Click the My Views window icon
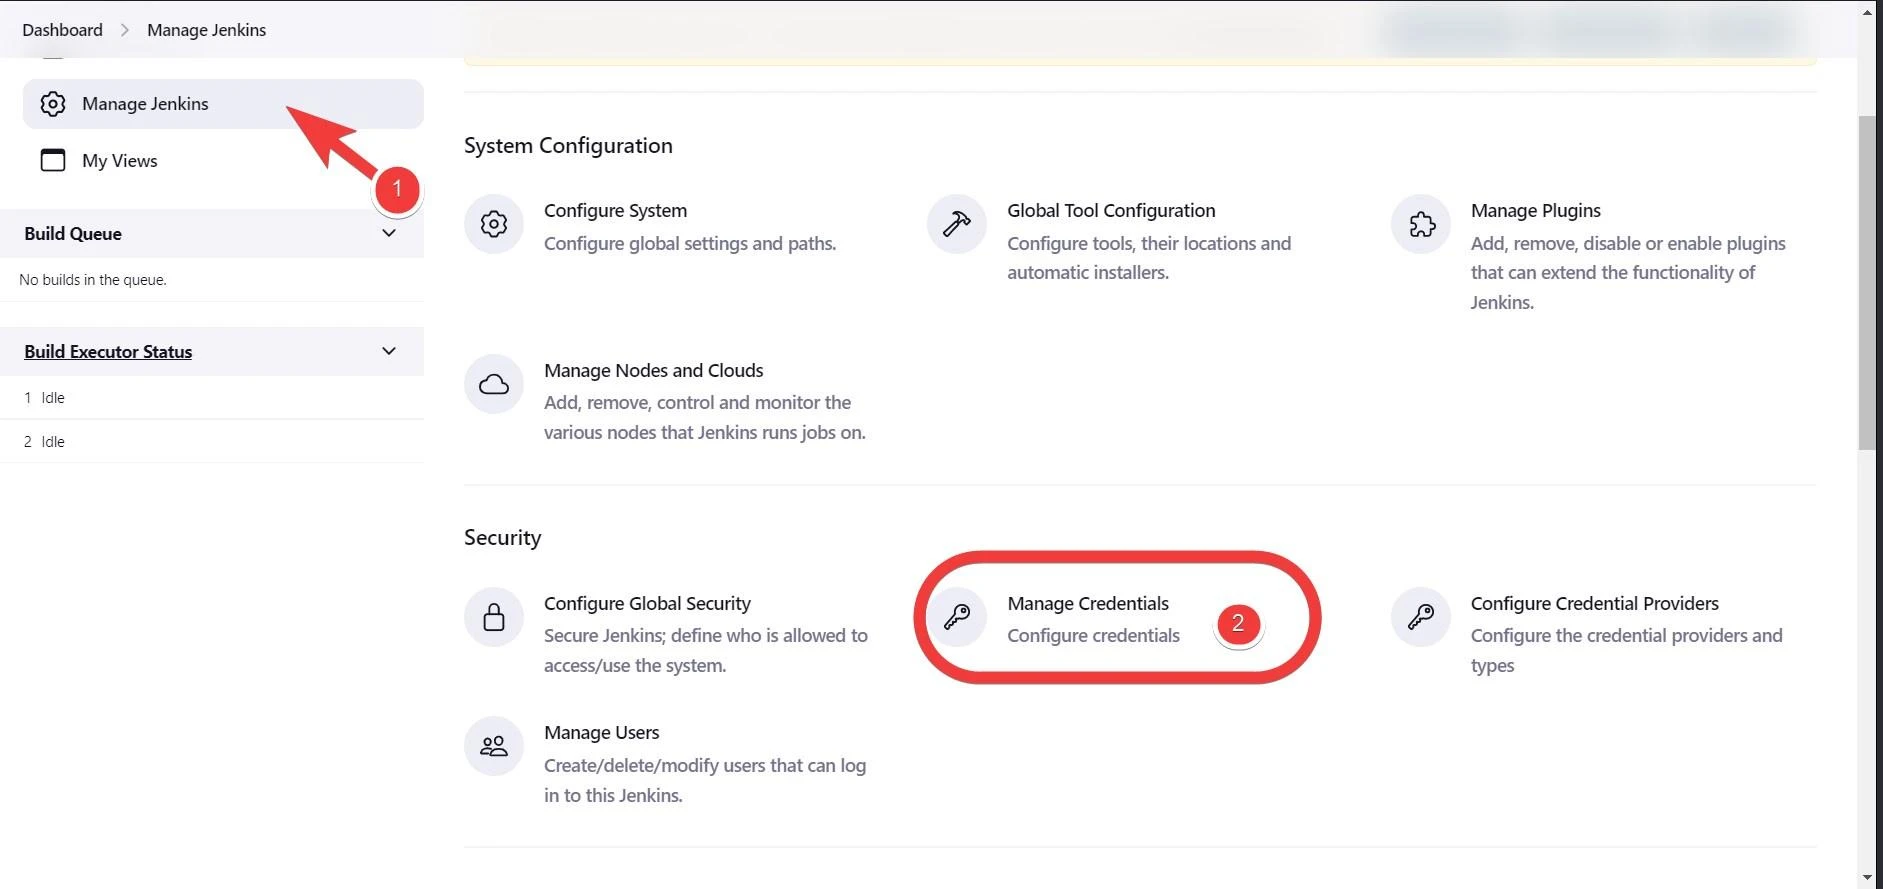Viewport: 1883px width, 889px height. 53,160
